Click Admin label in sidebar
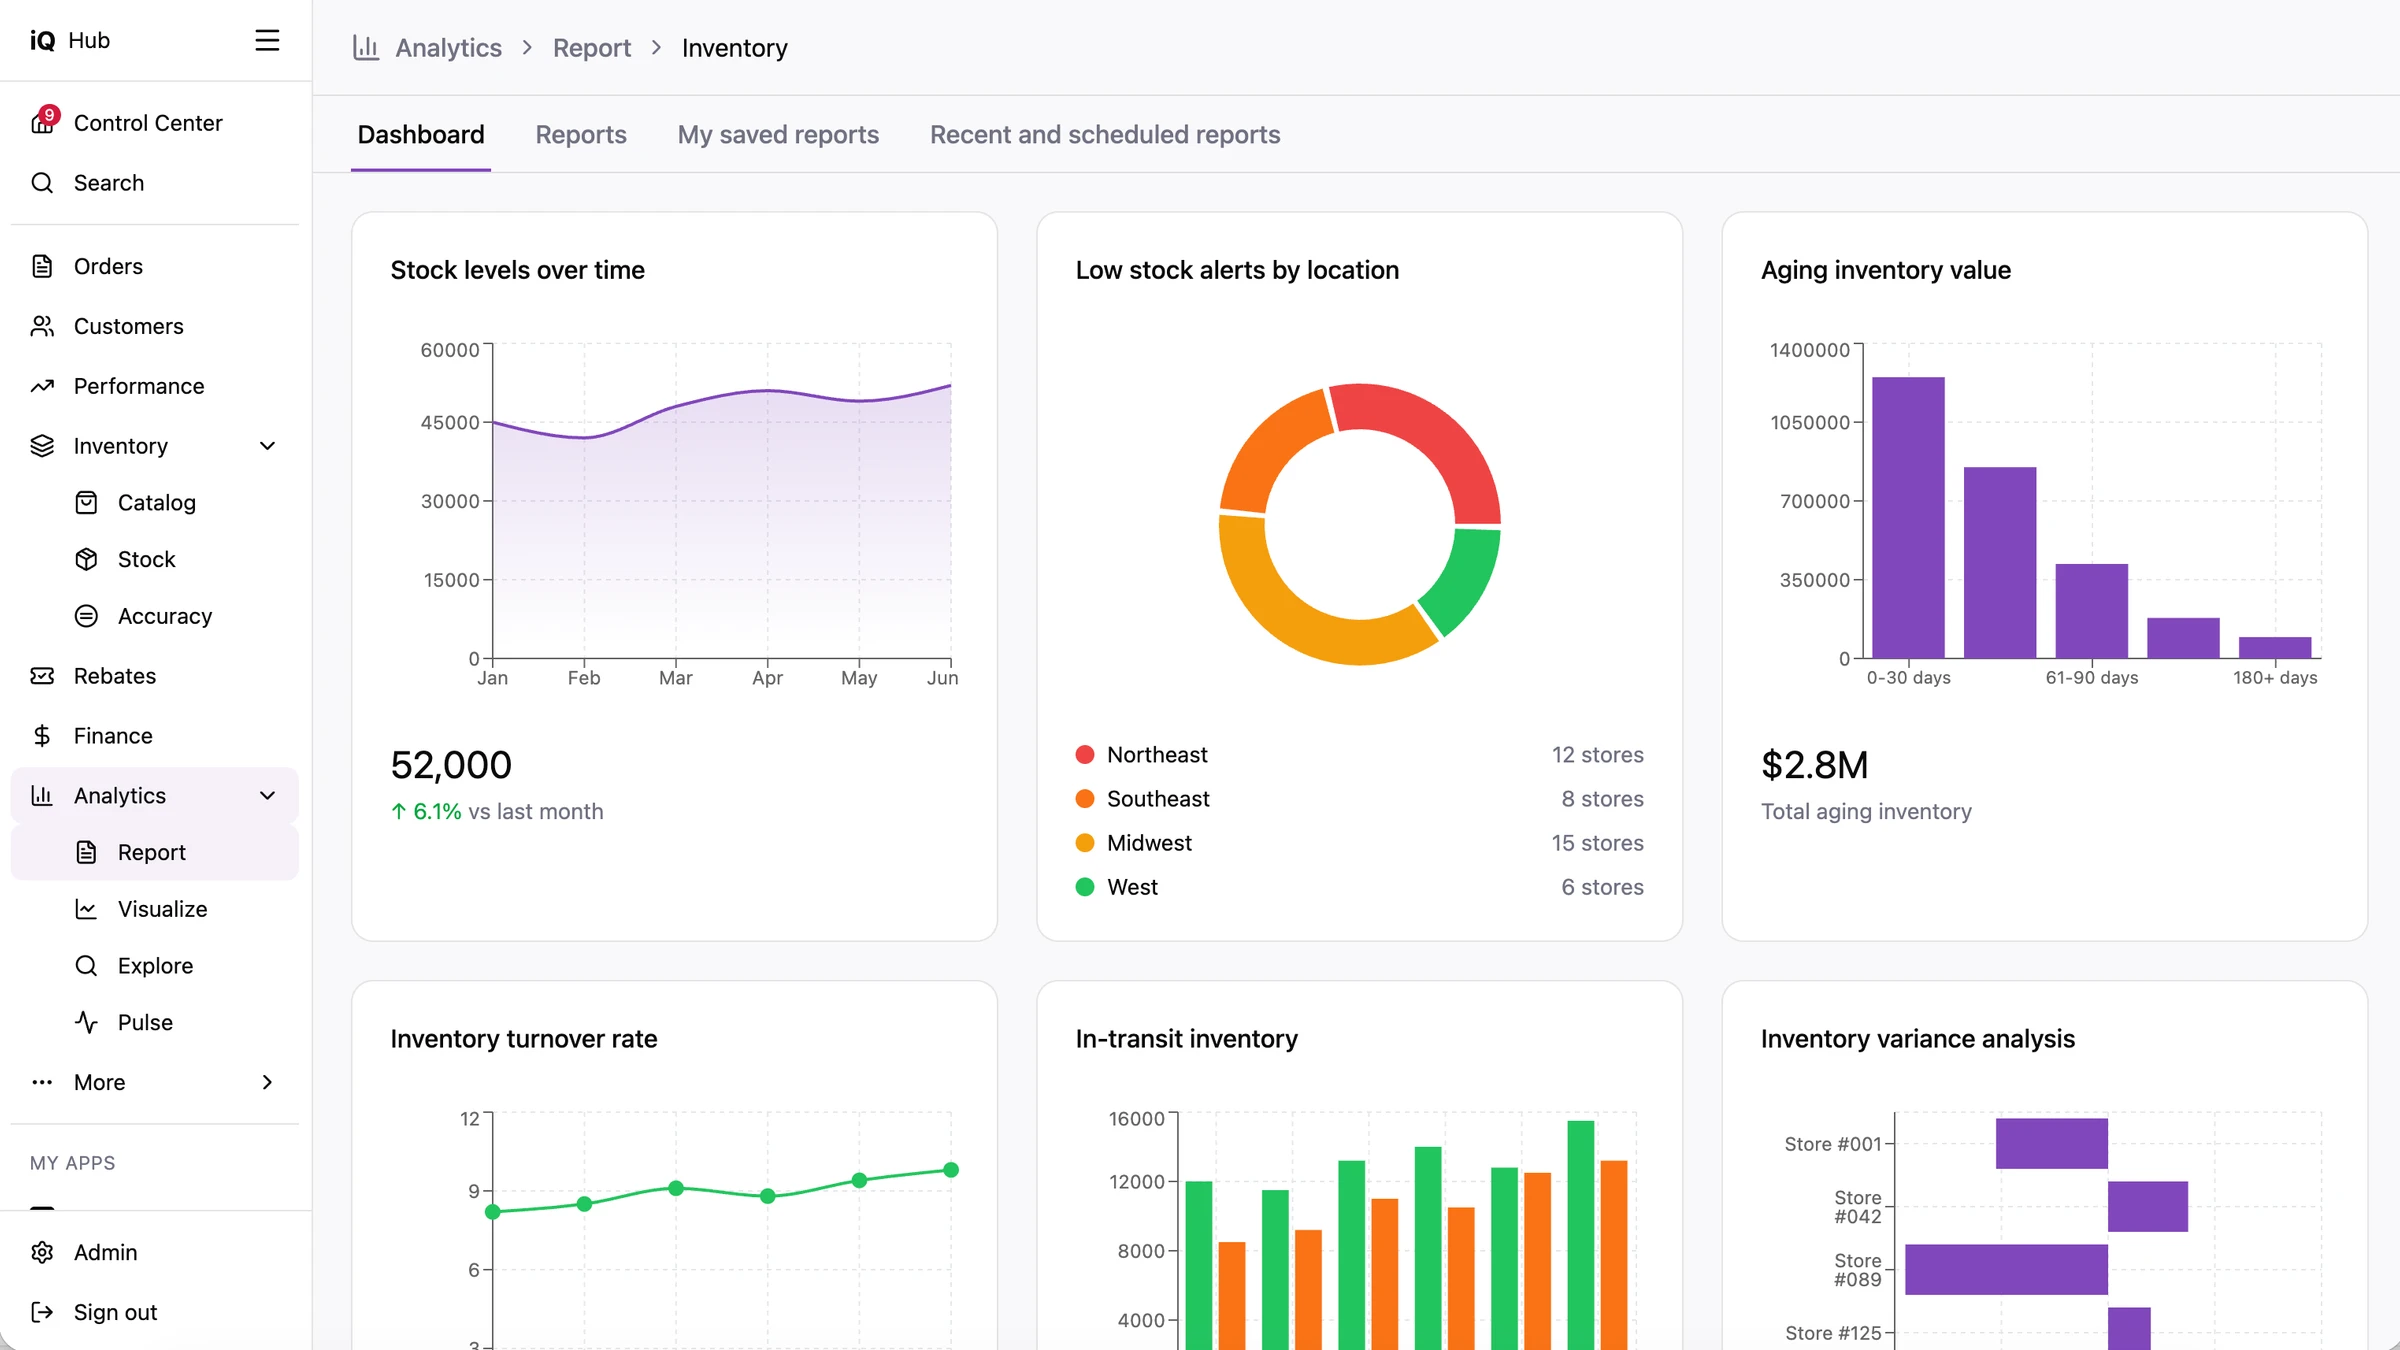2400x1350 pixels. [x=106, y=1253]
